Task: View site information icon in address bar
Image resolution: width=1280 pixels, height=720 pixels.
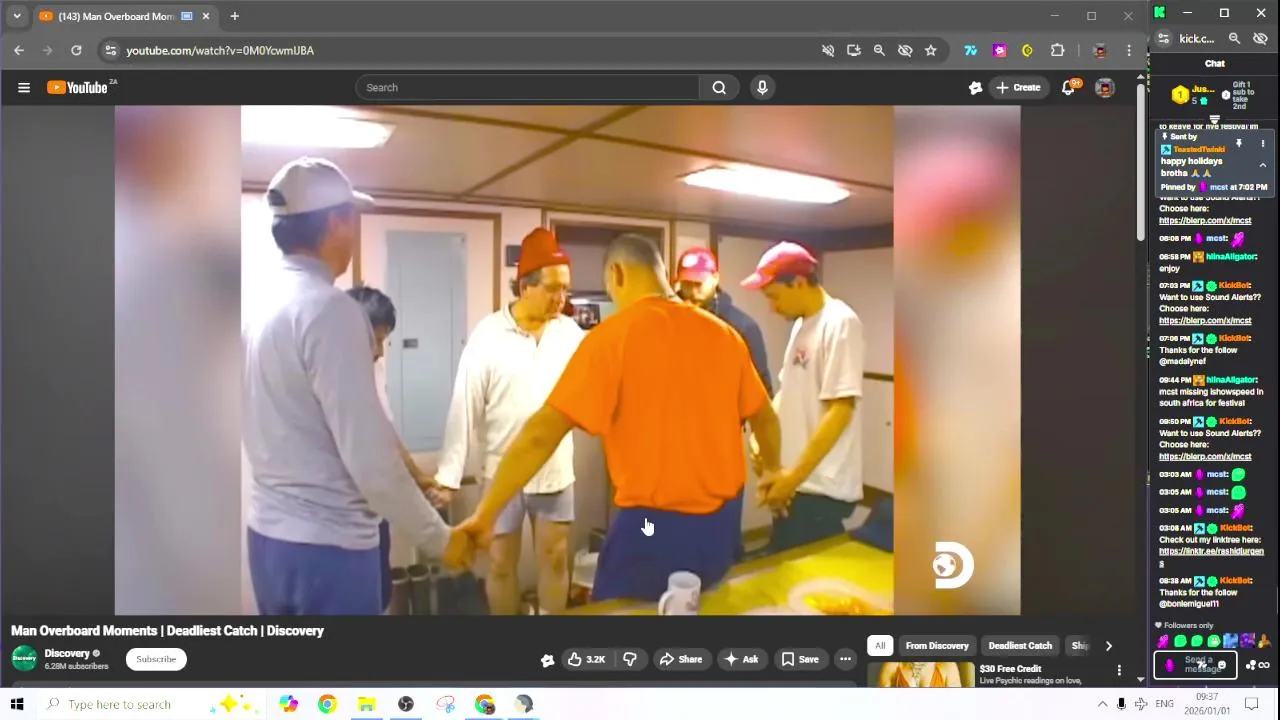Action: [111, 50]
